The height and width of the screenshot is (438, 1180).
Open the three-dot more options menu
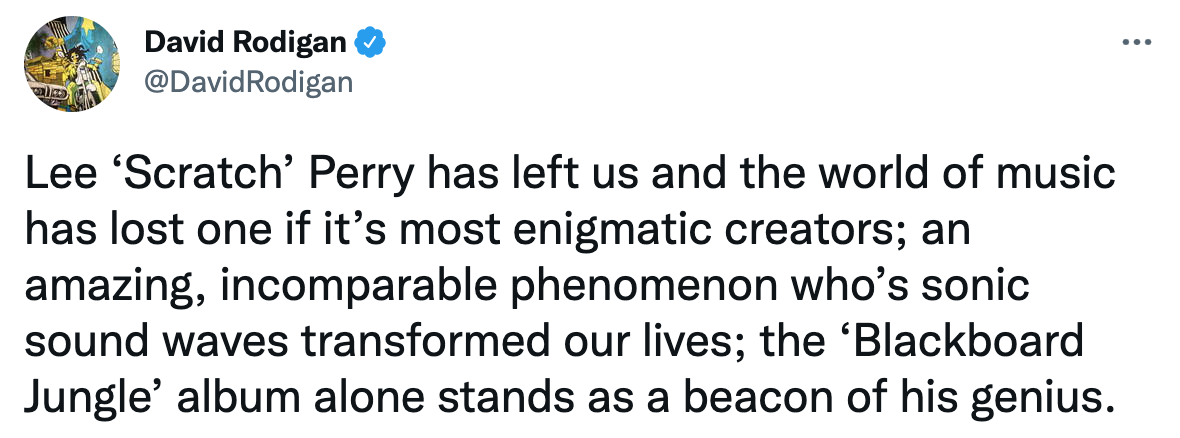pyautogui.click(x=1136, y=43)
